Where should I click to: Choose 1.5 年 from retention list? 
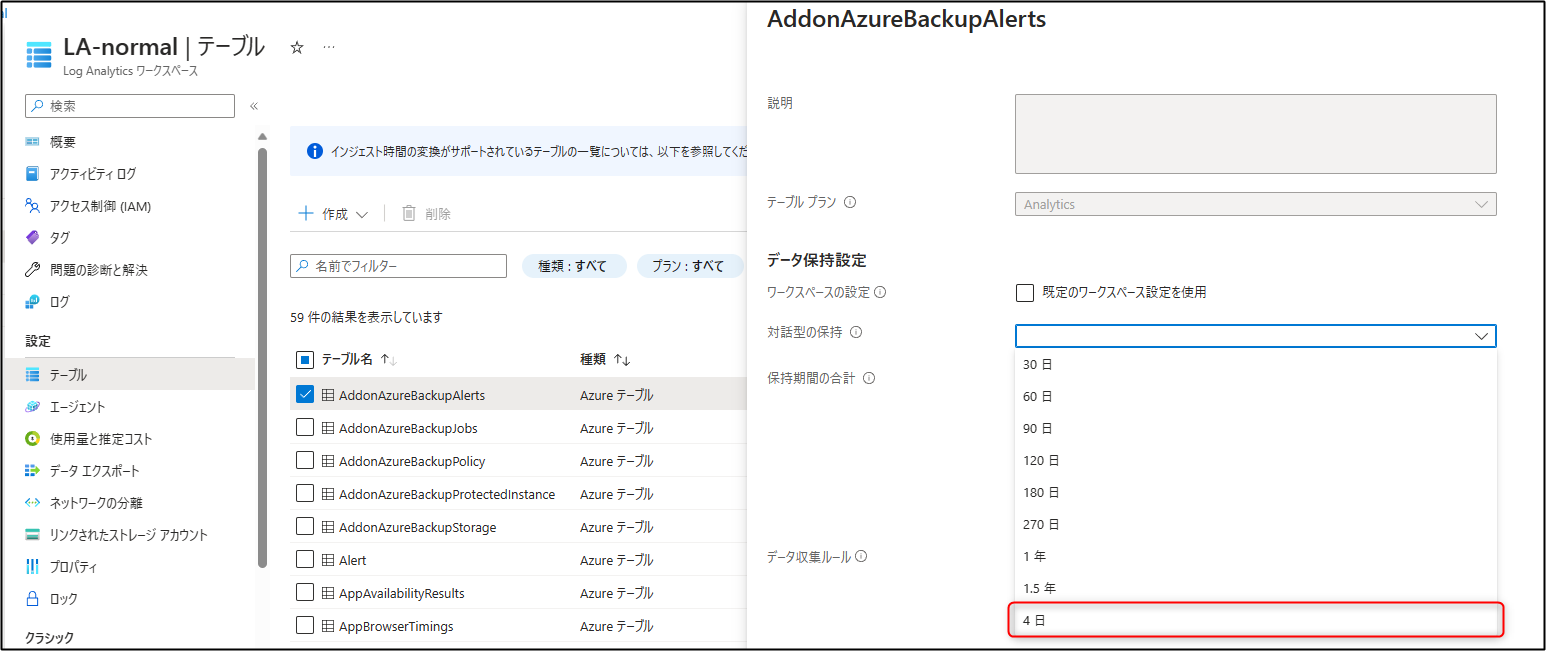[1255, 589]
